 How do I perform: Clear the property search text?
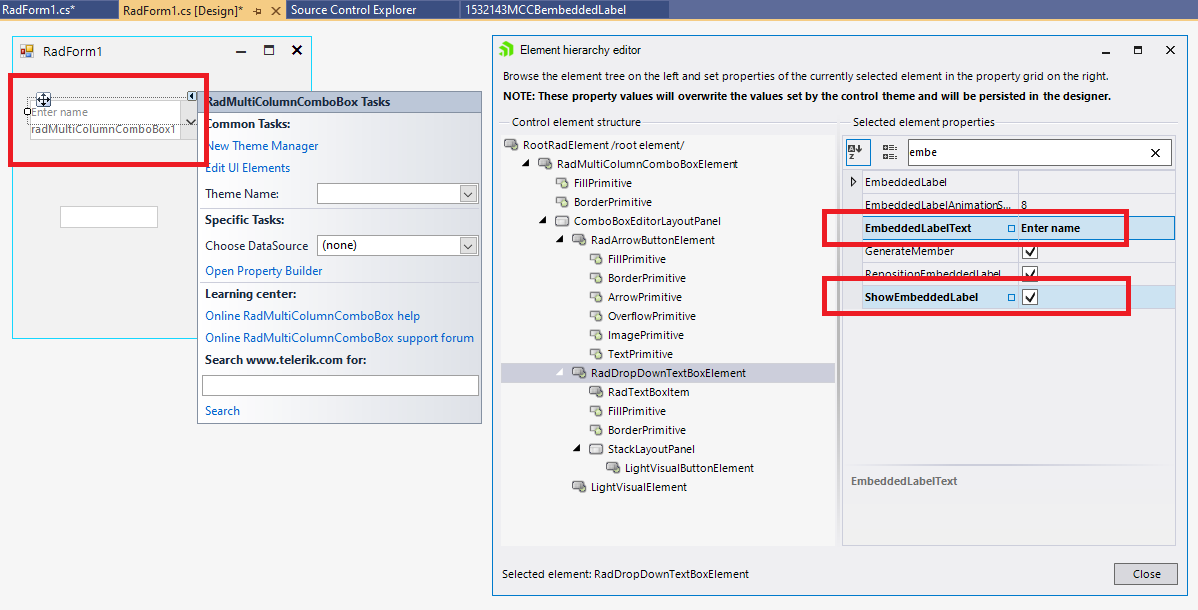tap(1155, 153)
